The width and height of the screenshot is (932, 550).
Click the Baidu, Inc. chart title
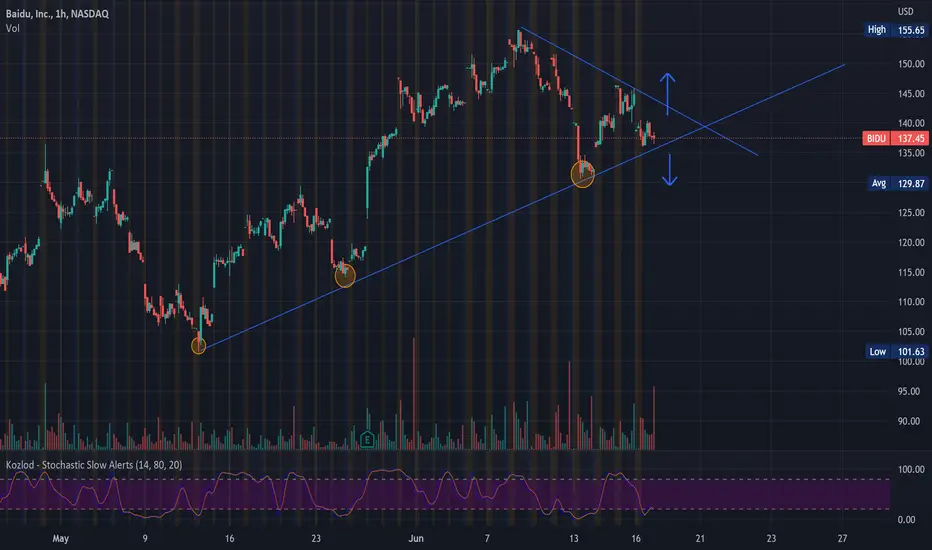click(57, 14)
